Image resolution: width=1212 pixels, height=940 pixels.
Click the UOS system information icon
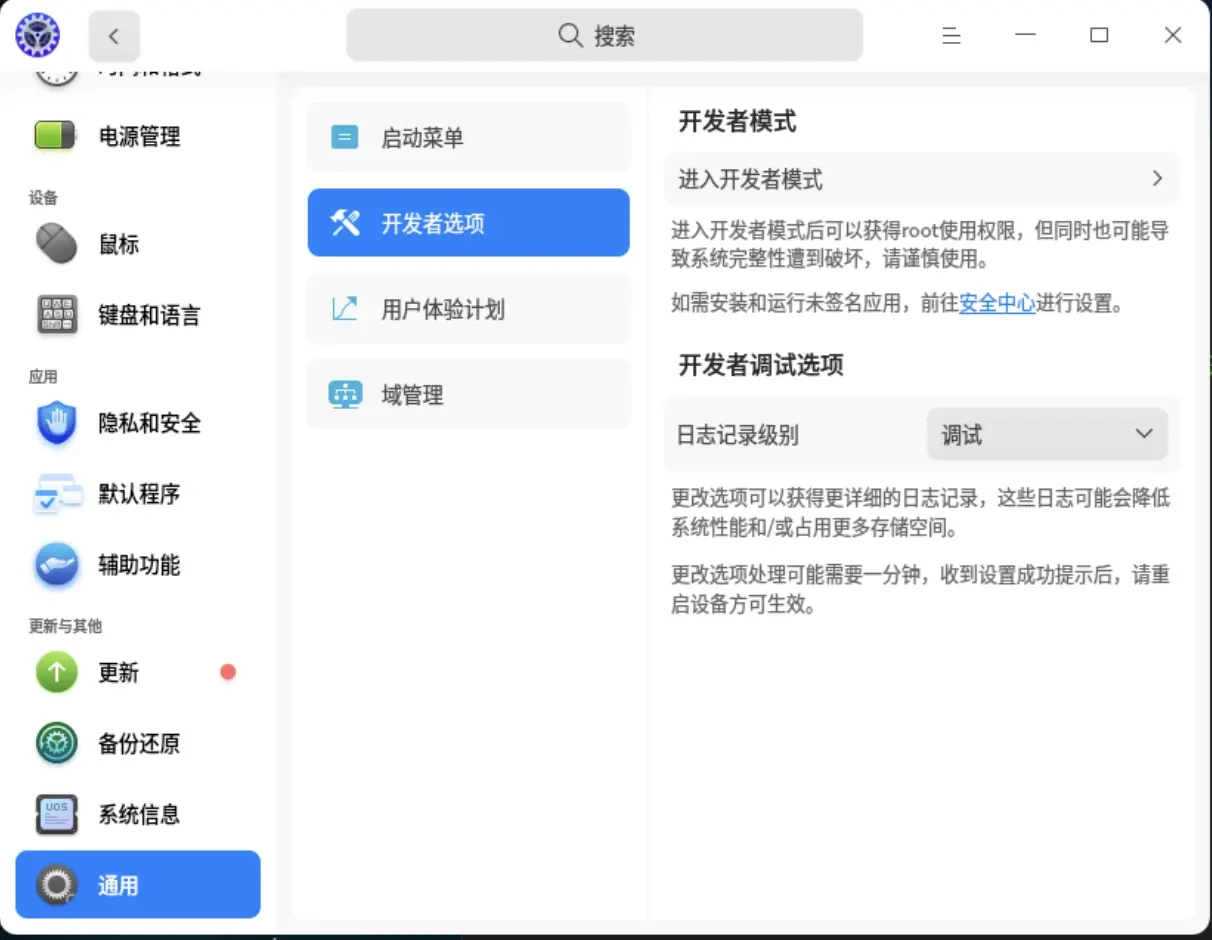[x=56, y=814]
